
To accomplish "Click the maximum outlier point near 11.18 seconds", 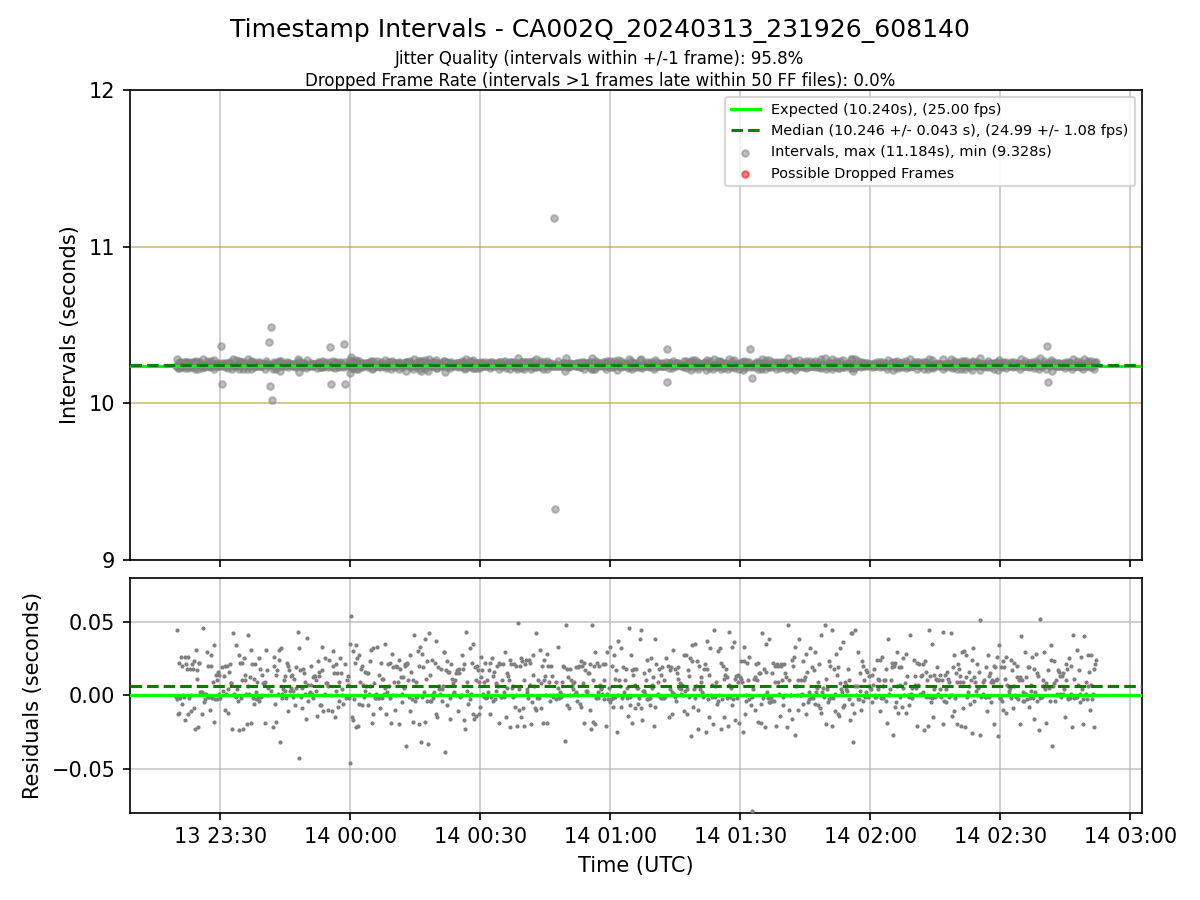I will (554, 218).
